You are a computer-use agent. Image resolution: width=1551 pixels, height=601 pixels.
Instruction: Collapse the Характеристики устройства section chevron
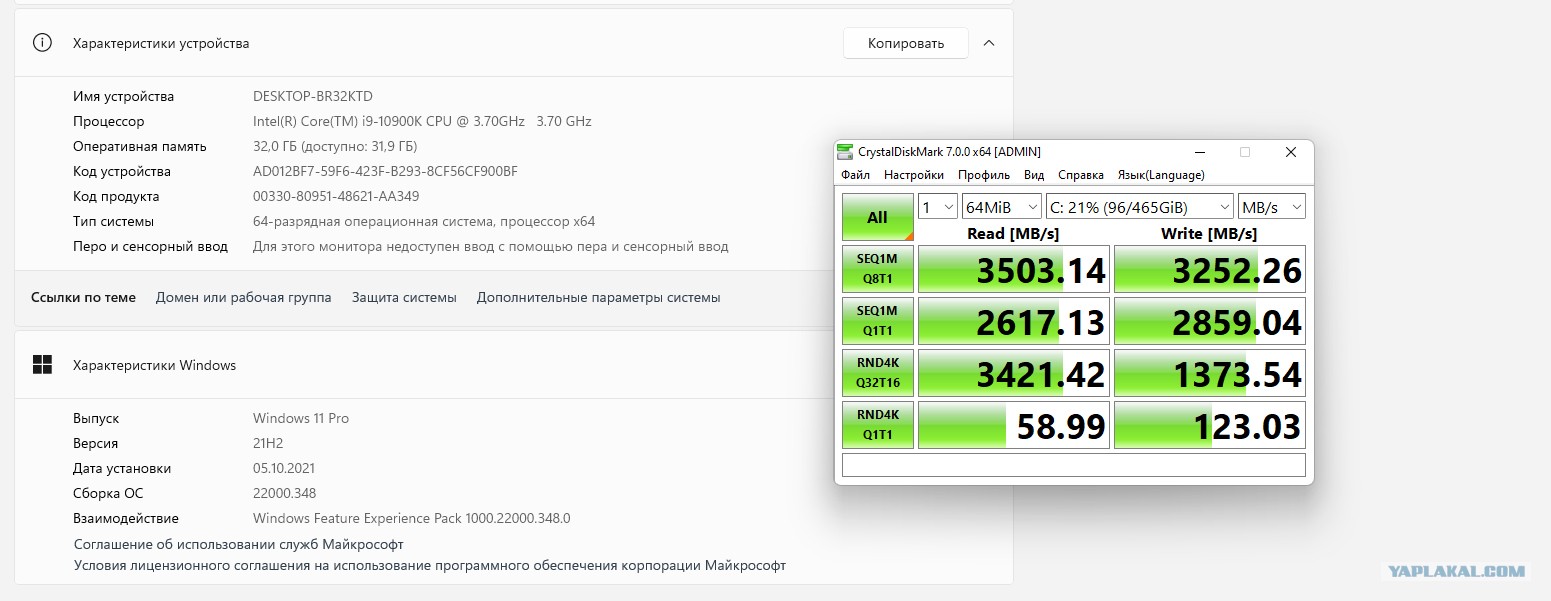click(x=989, y=43)
